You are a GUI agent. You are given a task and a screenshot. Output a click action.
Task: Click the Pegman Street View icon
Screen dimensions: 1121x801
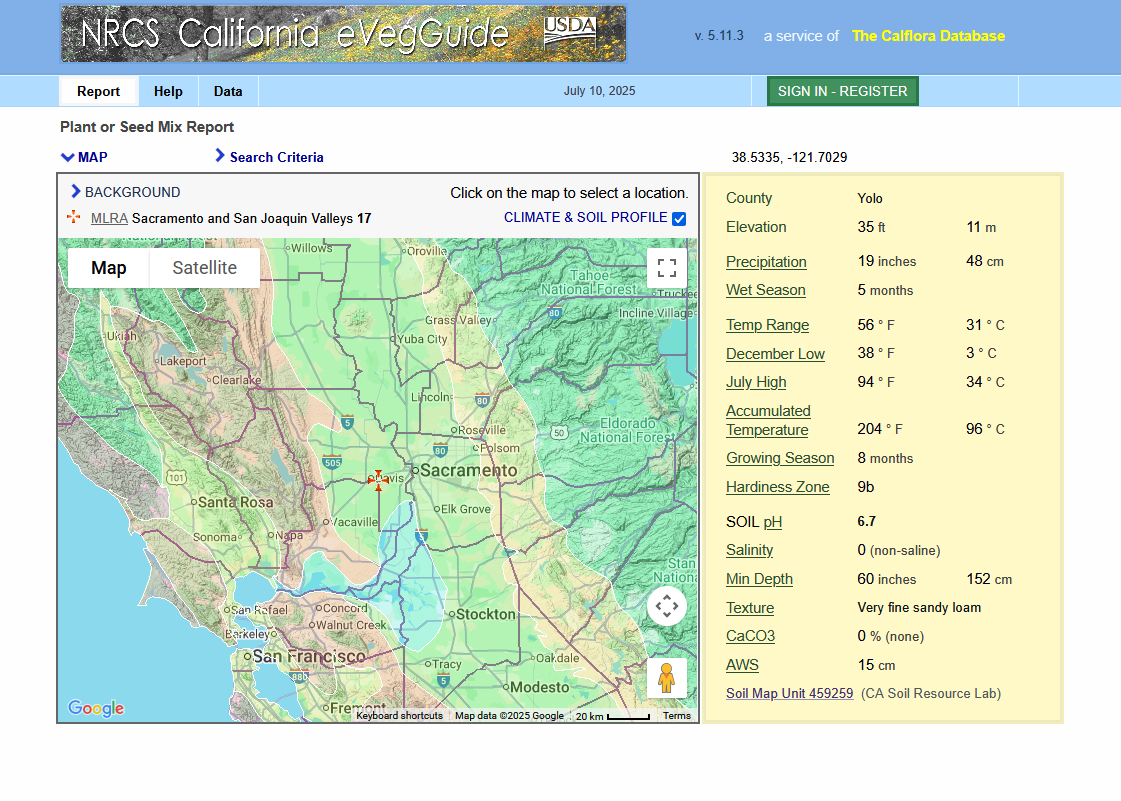(666, 677)
